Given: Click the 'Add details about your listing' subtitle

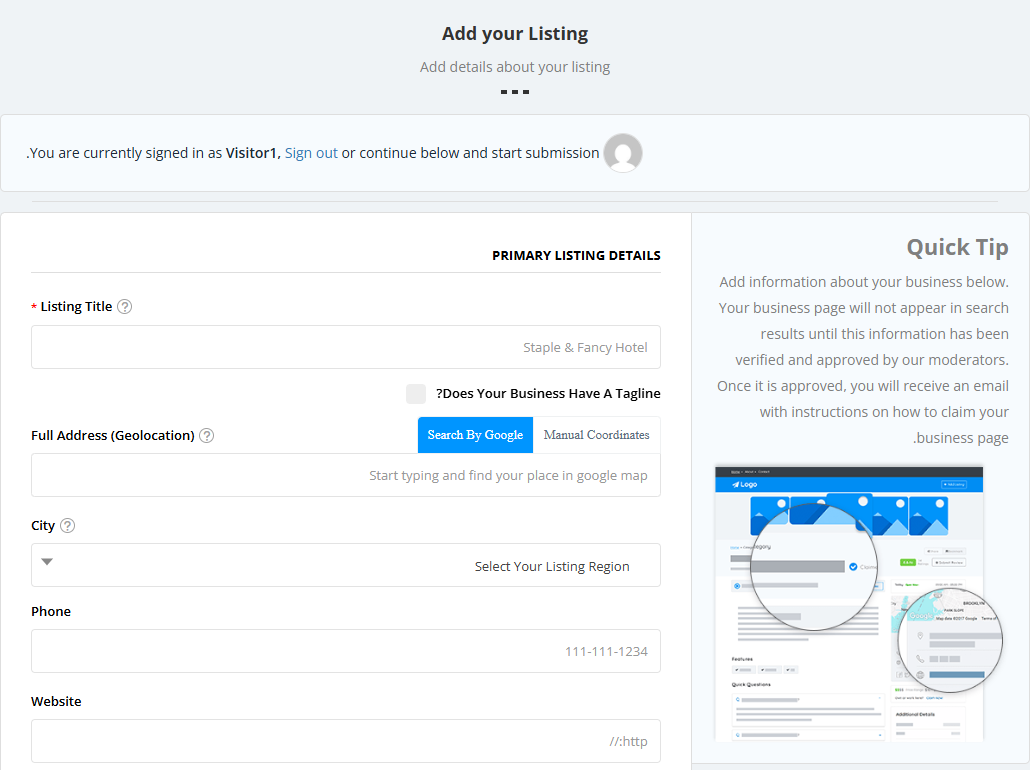Looking at the screenshot, I should coord(515,67).
